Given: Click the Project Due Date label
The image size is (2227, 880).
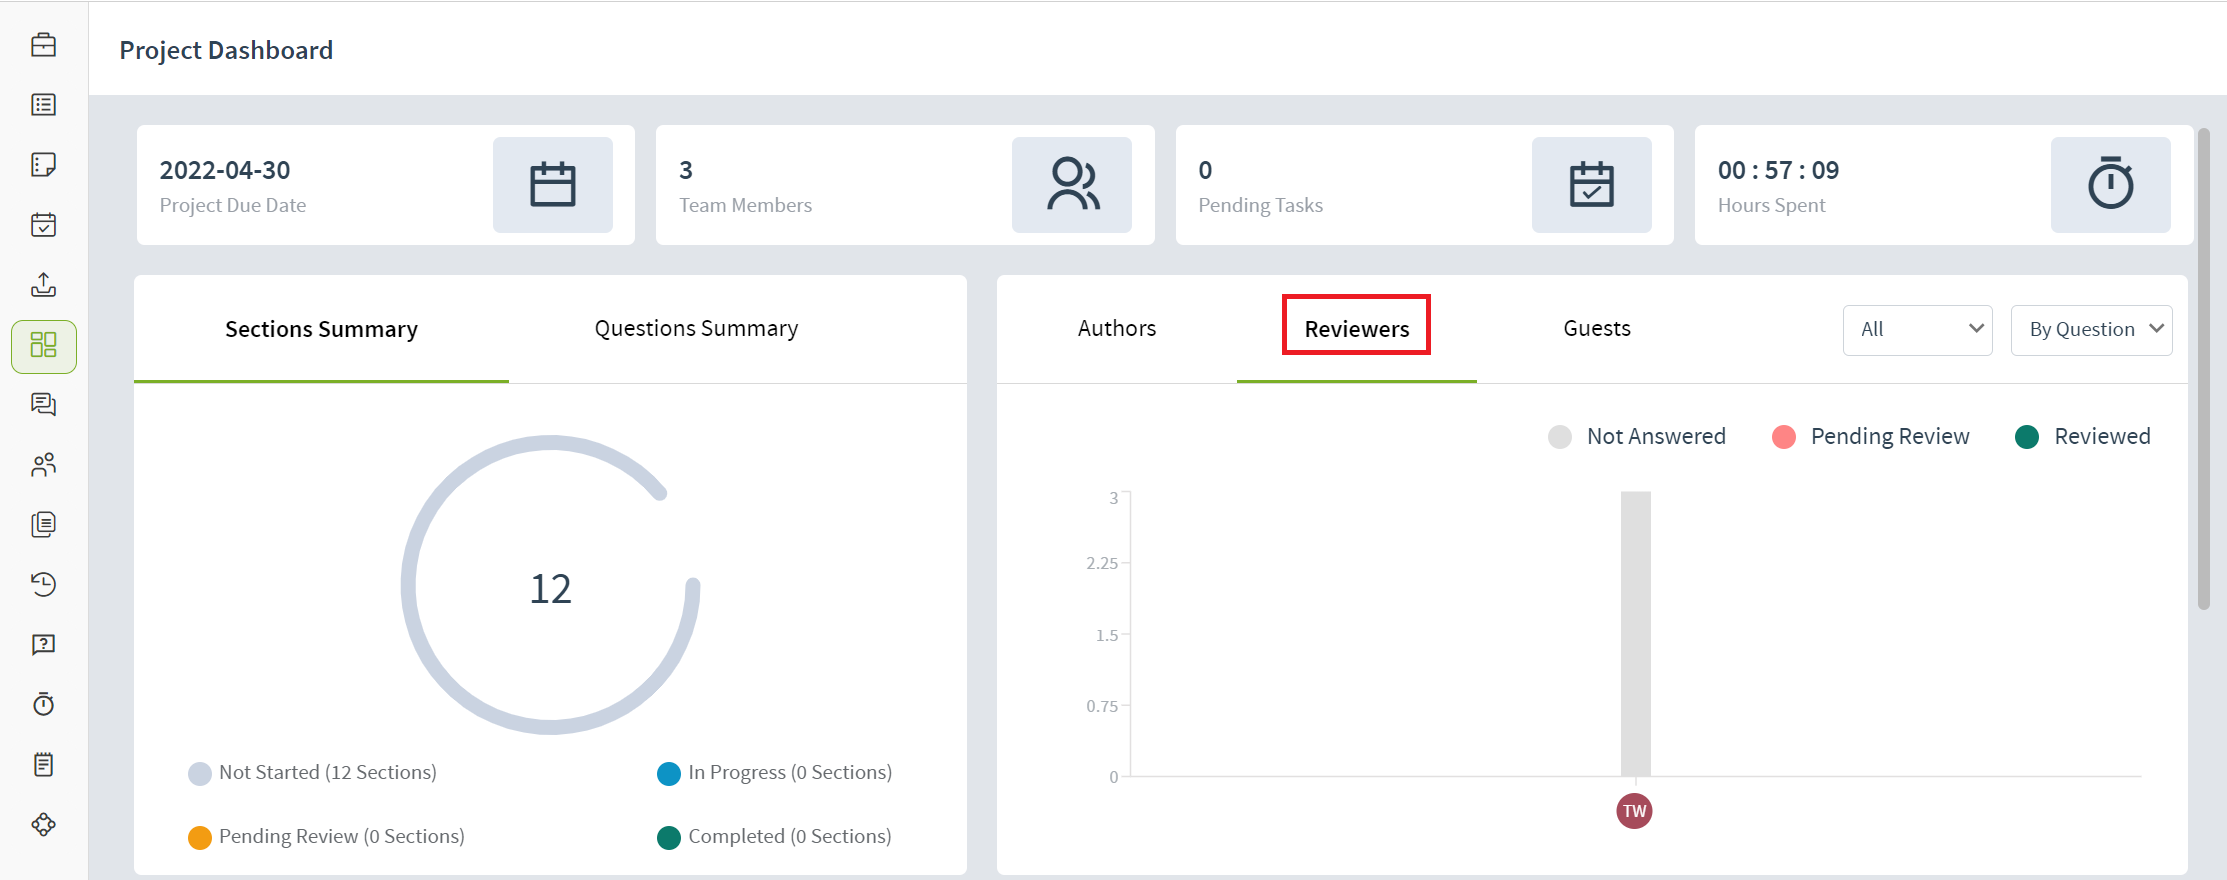Looking at the screenshot, I should coord(233,205).
